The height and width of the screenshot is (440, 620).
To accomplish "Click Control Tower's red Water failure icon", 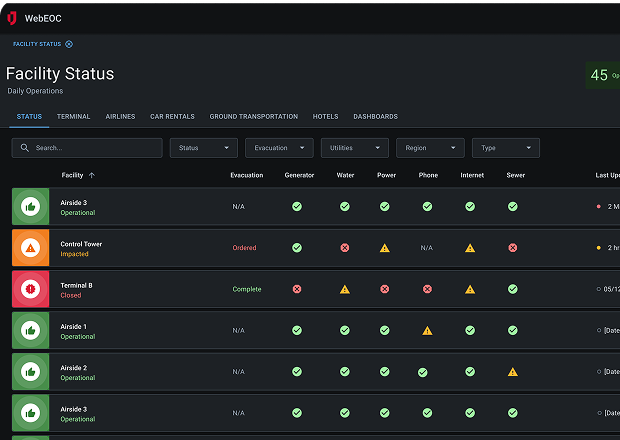I will click(x=344, y=248).
